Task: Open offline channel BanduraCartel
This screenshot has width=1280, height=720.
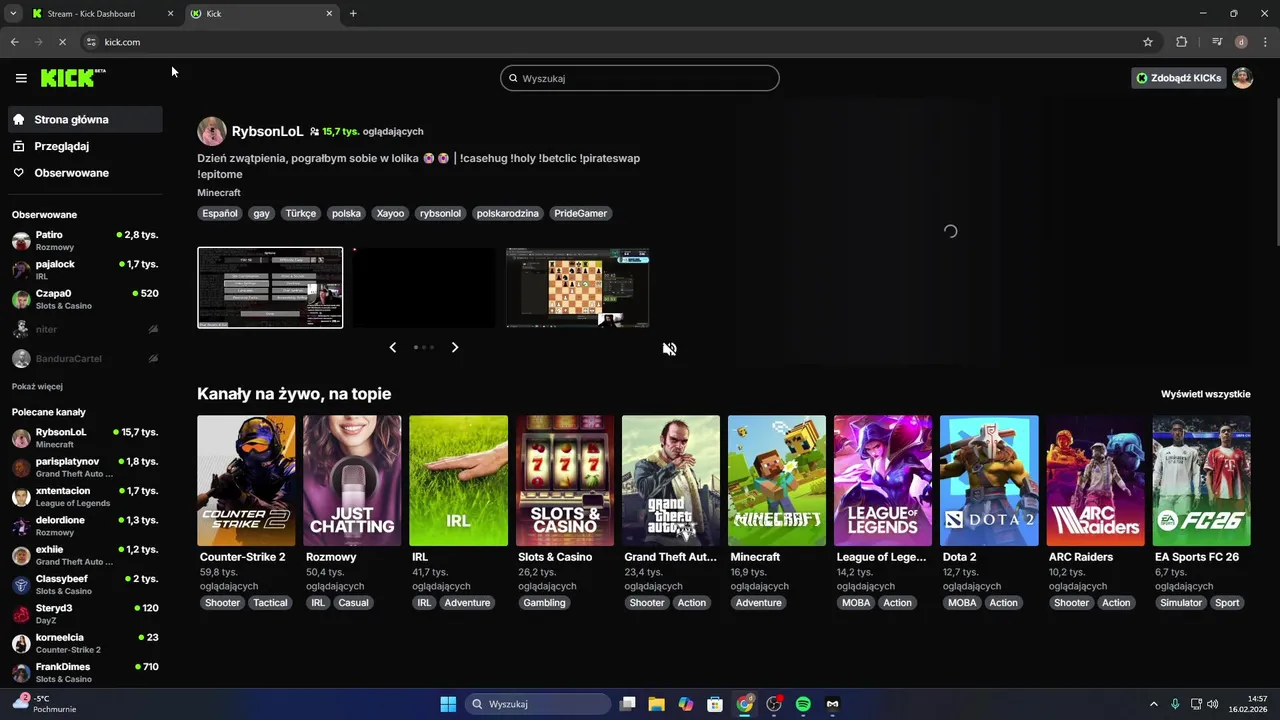Action: 85,358
